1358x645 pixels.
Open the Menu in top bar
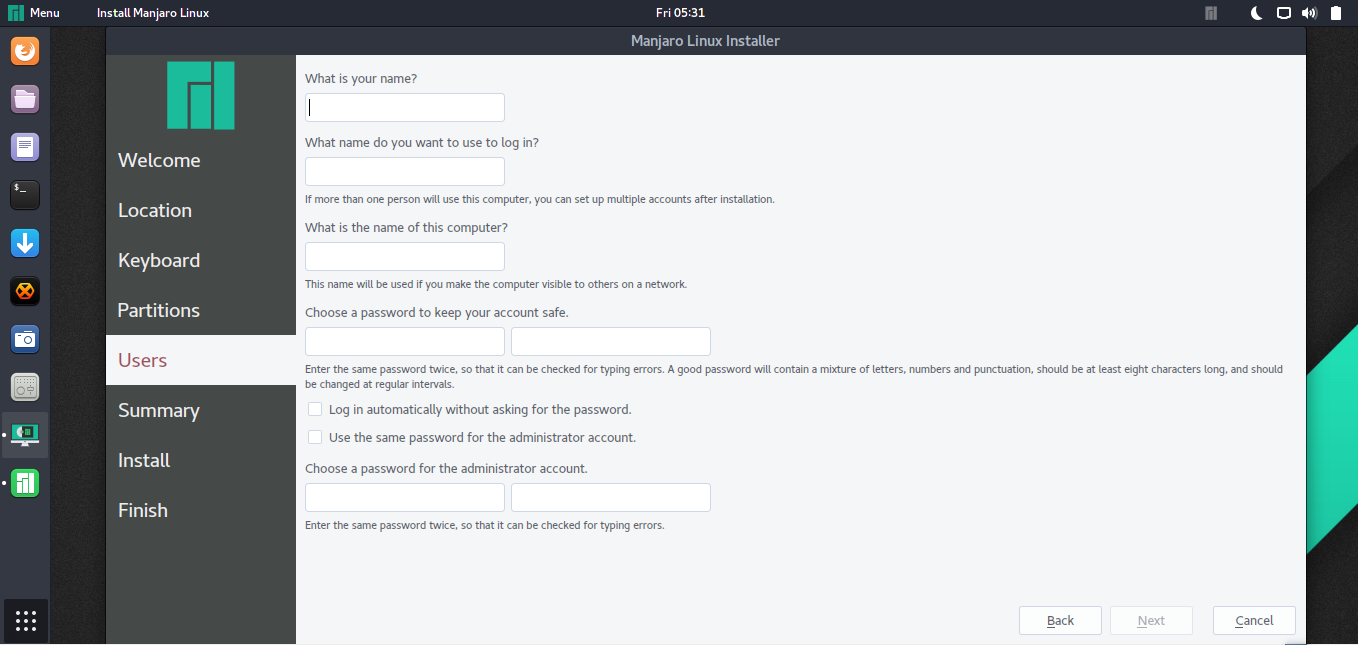tap(34, 13)
